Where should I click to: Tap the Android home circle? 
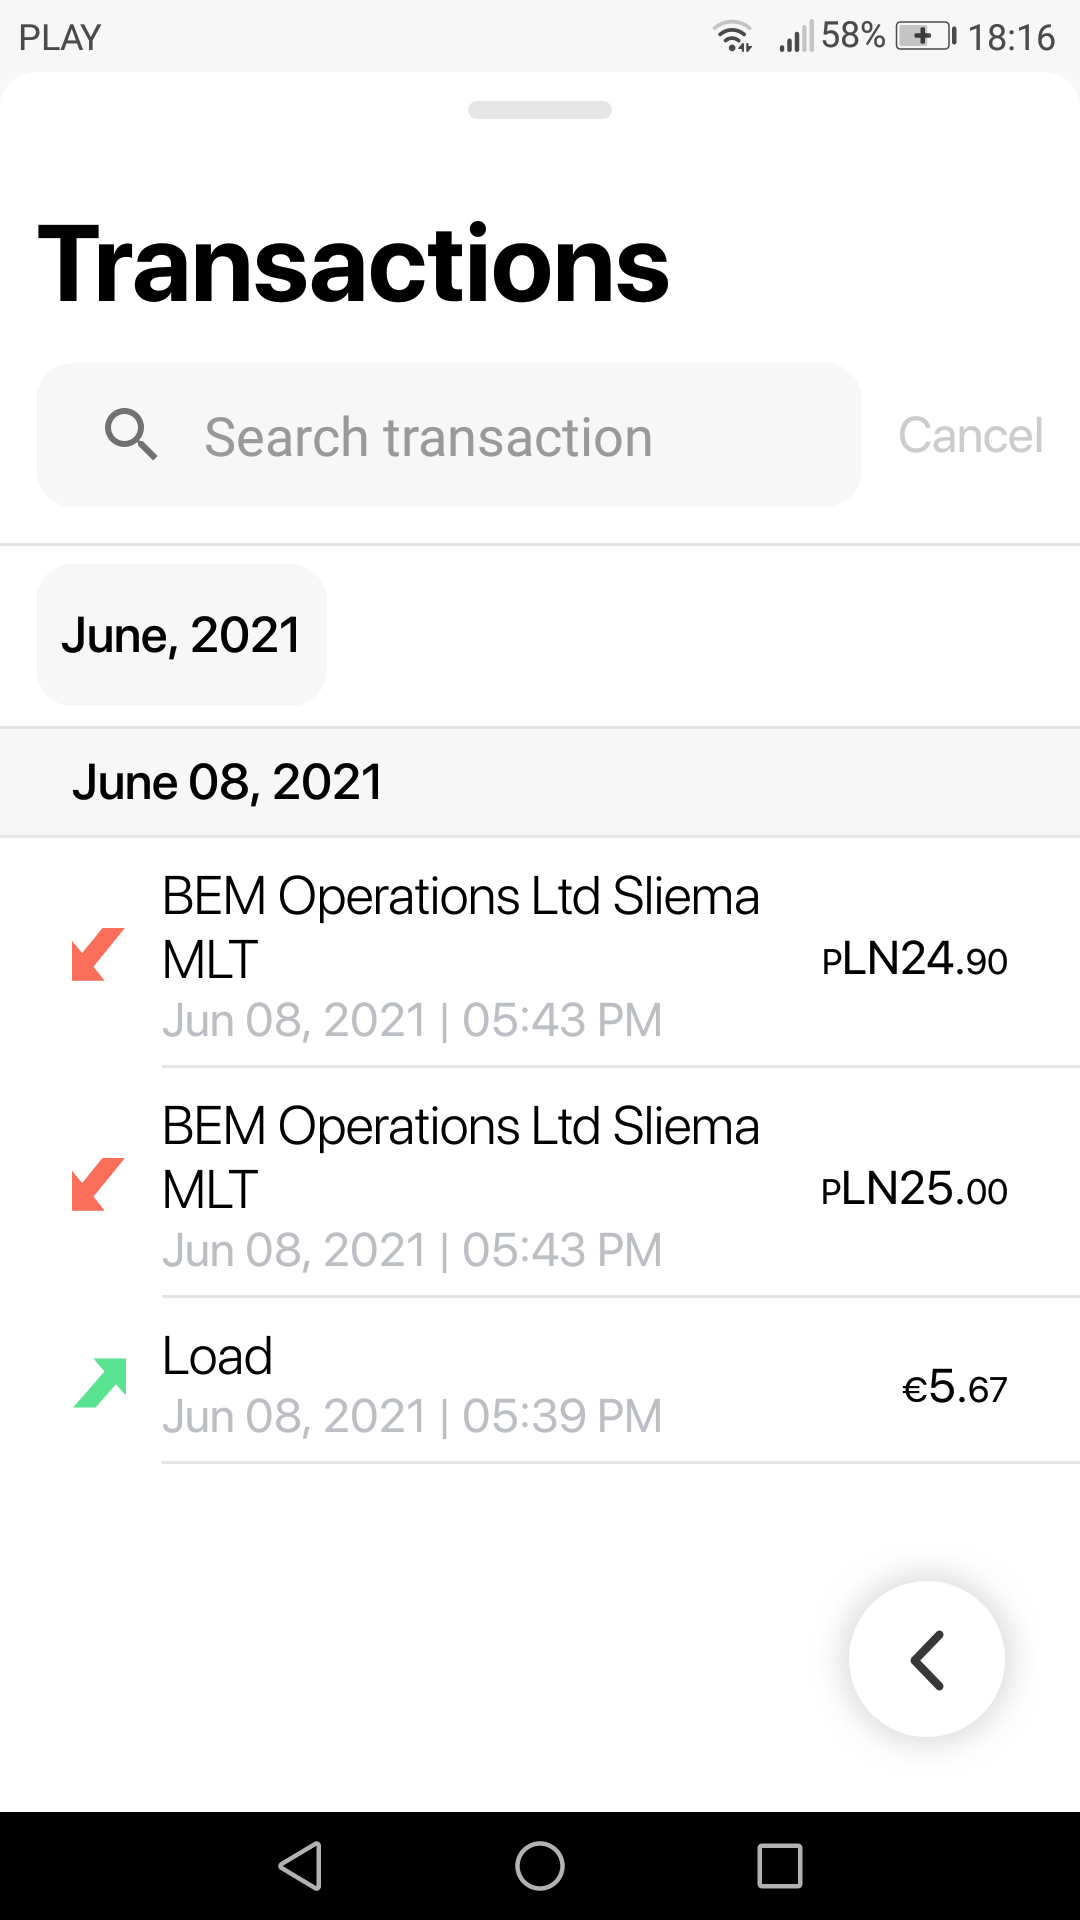point(540,1866)
